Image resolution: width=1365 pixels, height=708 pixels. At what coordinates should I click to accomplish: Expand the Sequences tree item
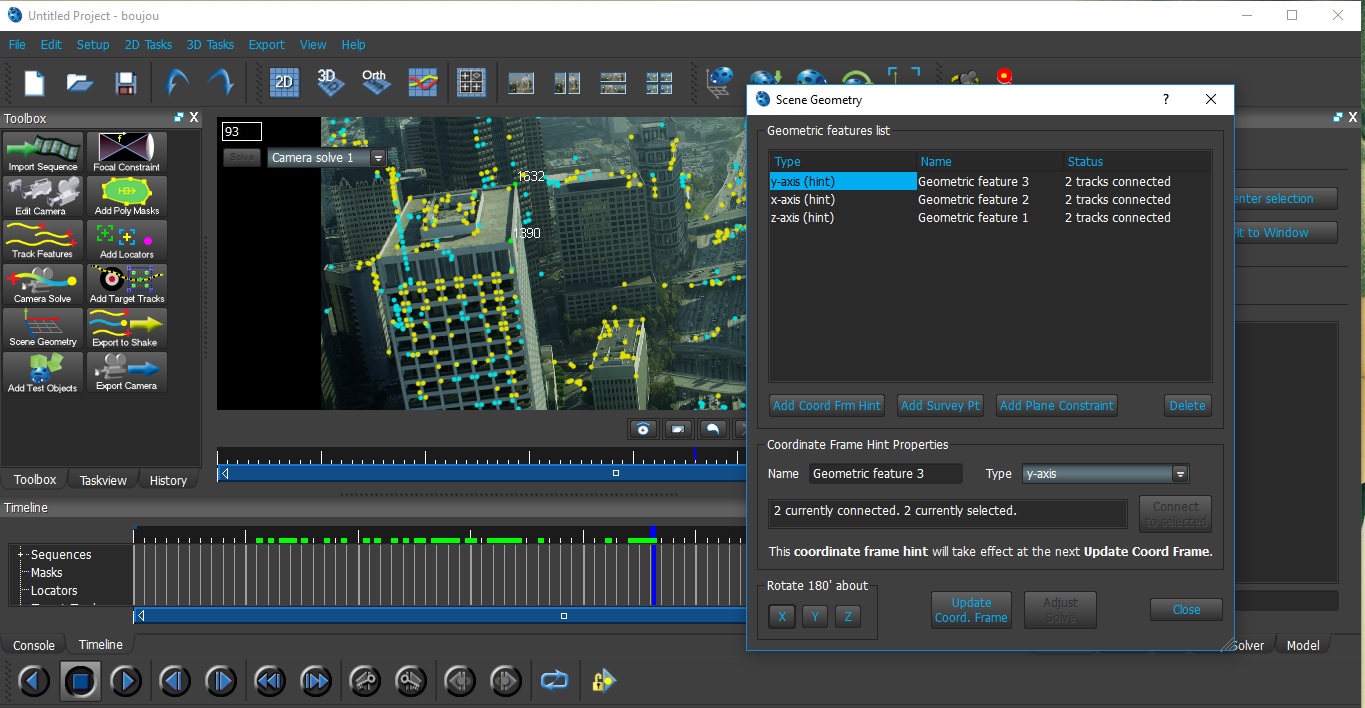click(x=22, y=555)
